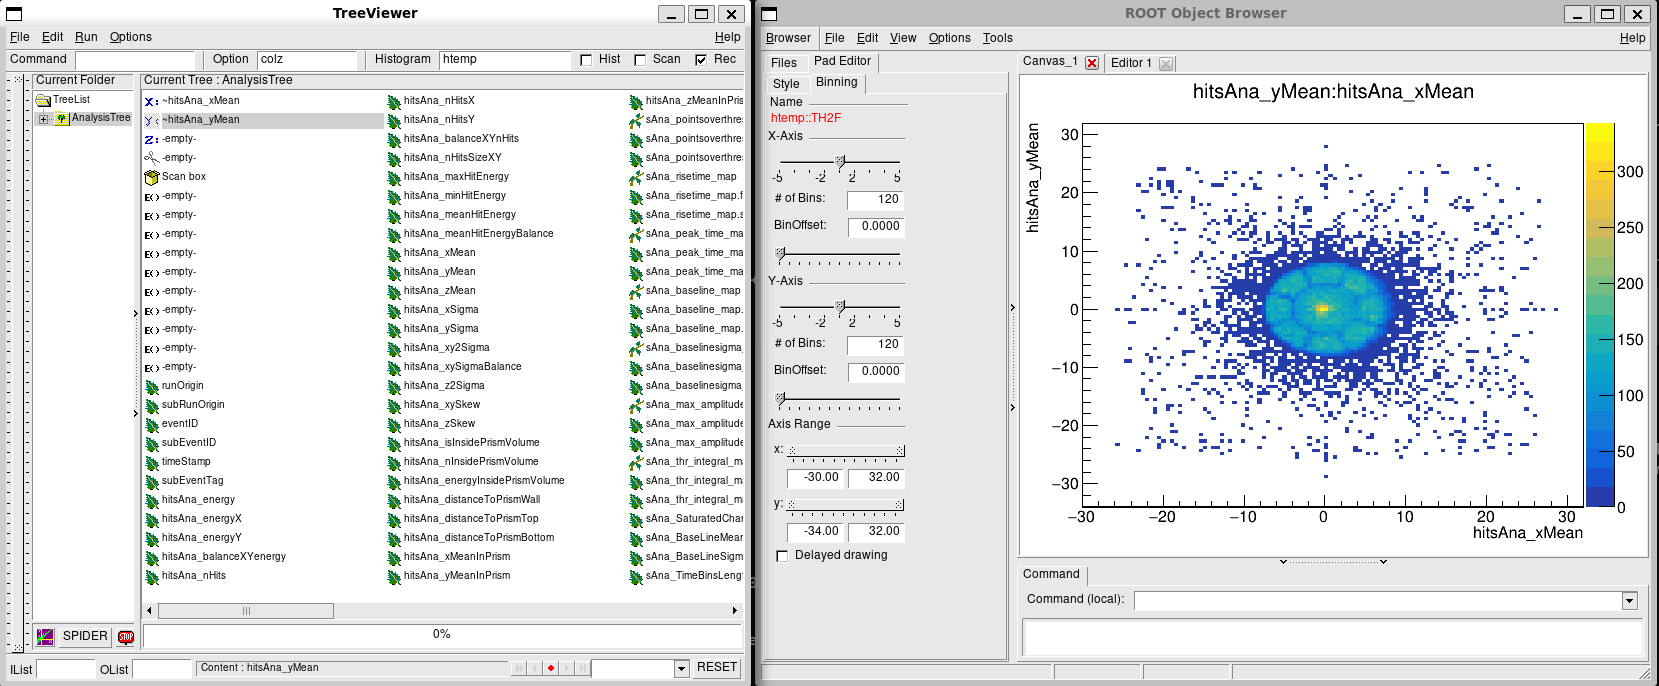Select the TreeList folder icon
This screenshot has width=1659, height=686.
coord(43,100)
